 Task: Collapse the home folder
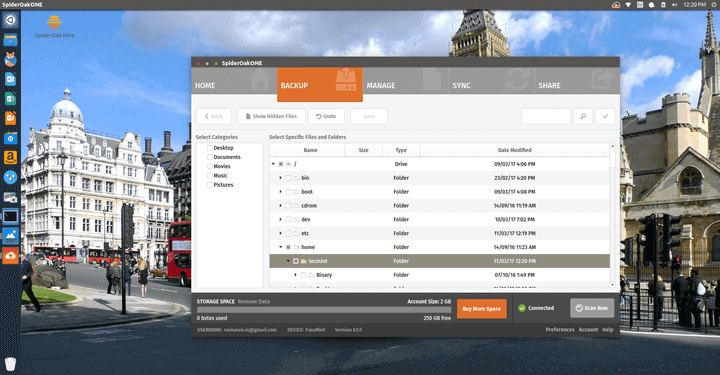tap(281, 247)
